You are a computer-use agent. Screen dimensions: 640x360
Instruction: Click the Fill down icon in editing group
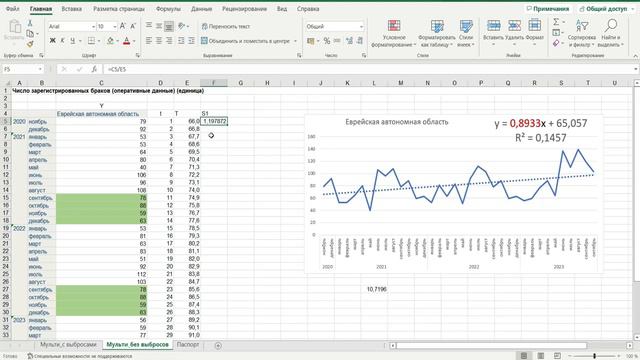coord(556,32)
